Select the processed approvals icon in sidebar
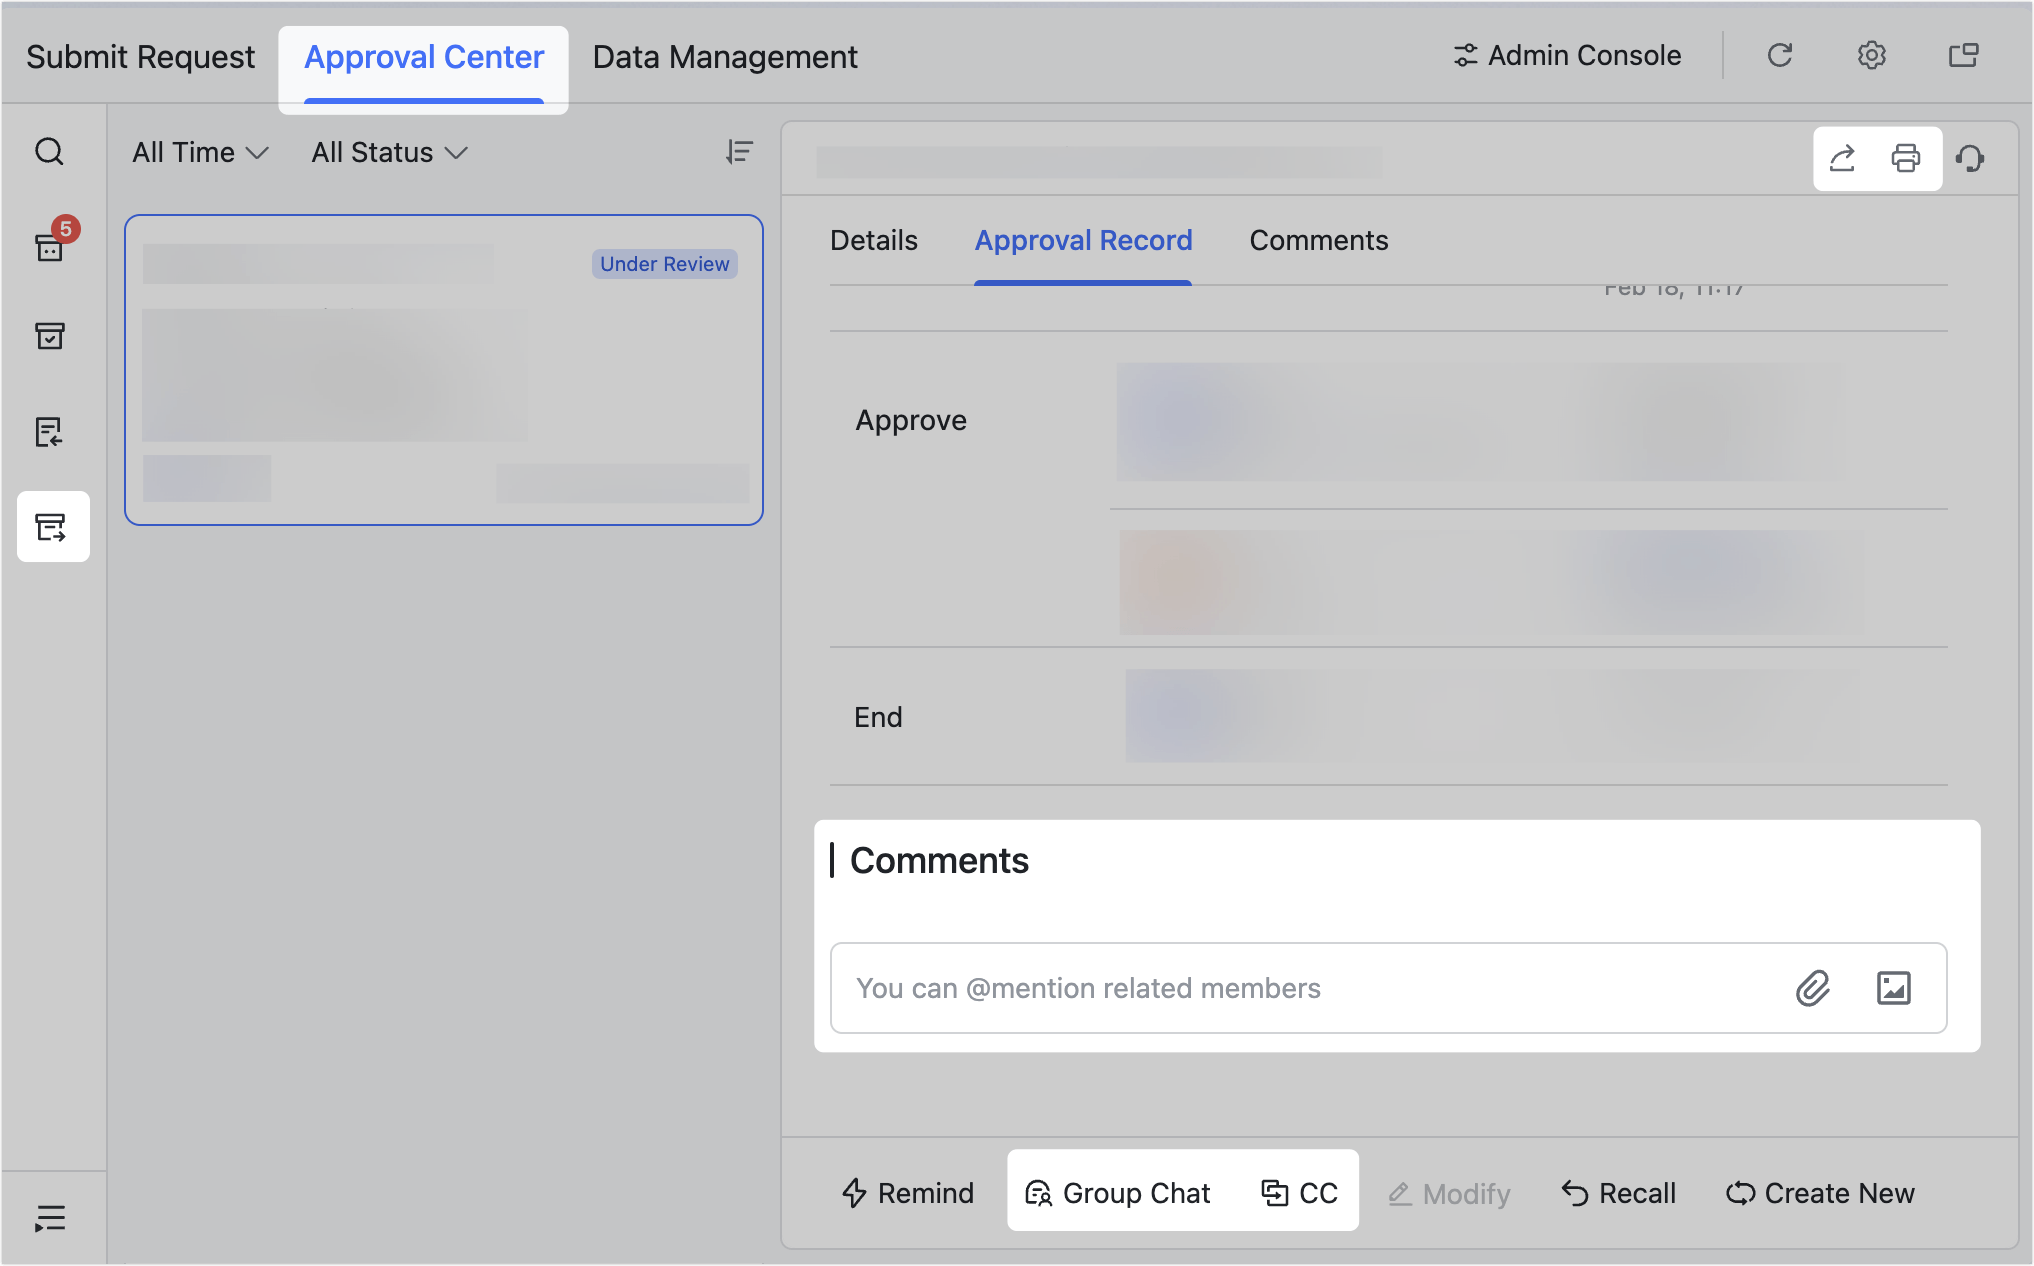2034x1266 pixels. (x=49, y=336)
